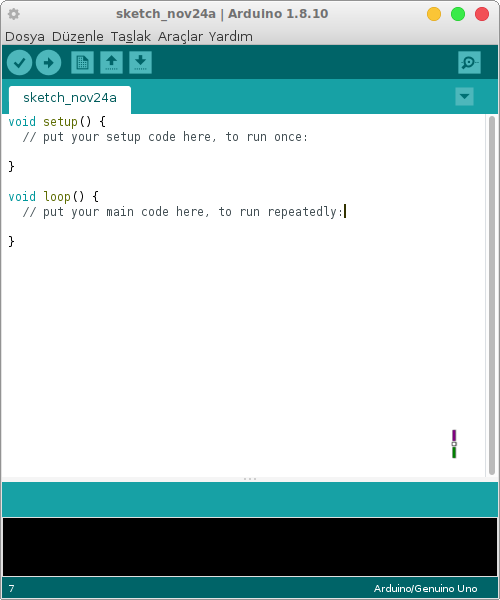The height and width of the screenshot is (600, 500).
Task: Expand the tab options dropdown arrow
Action: tap(464, 96)
